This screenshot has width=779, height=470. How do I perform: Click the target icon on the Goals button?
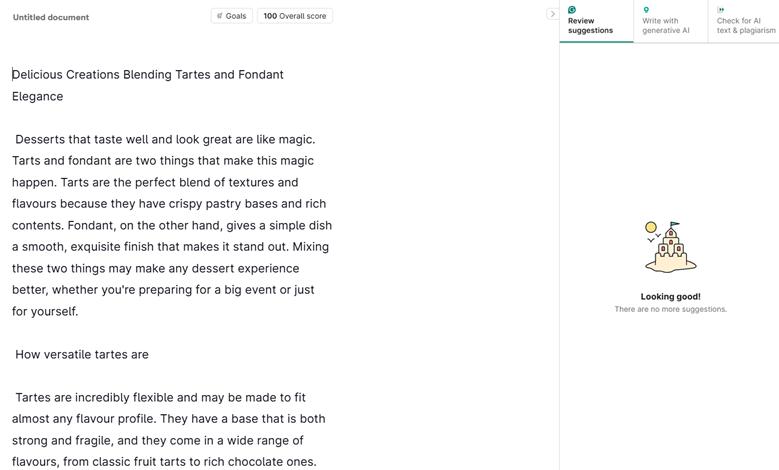tap(220, 16)
